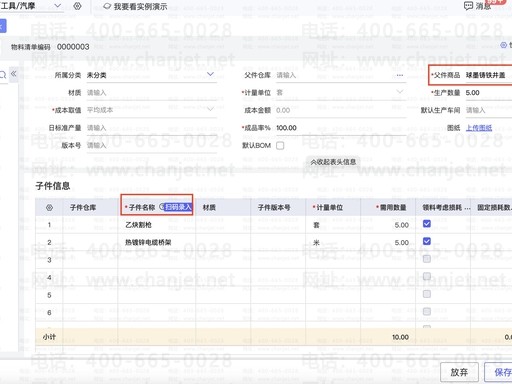Click the 子件名称 column header

[142, 208]
